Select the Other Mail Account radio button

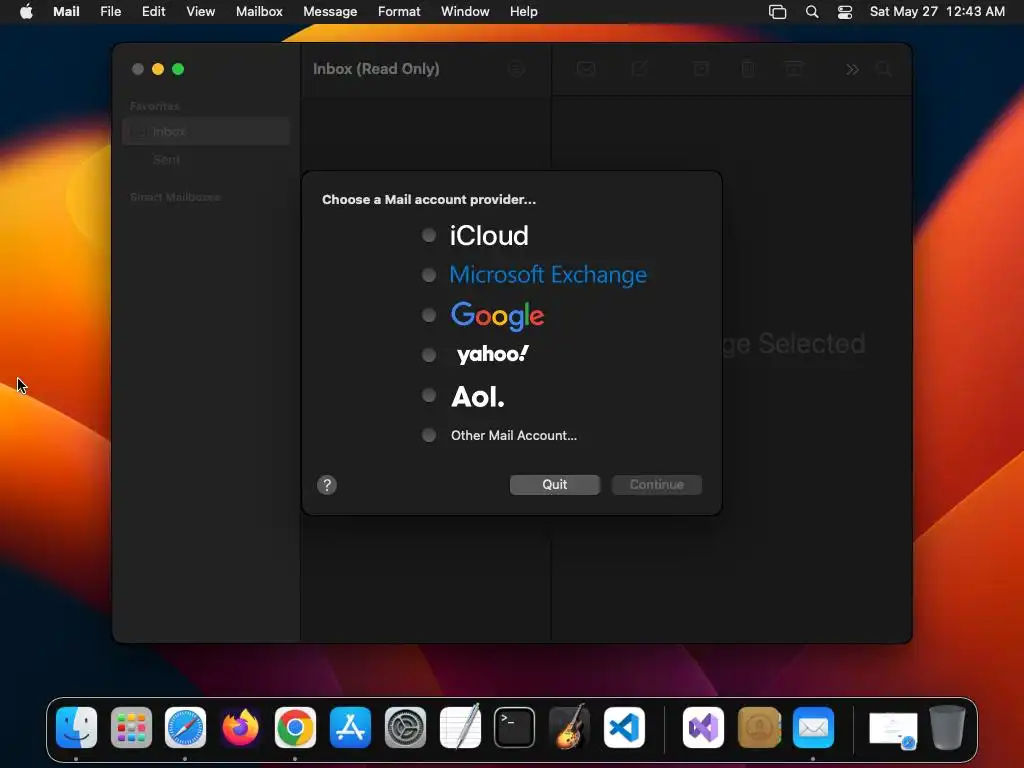pos(428,435)
